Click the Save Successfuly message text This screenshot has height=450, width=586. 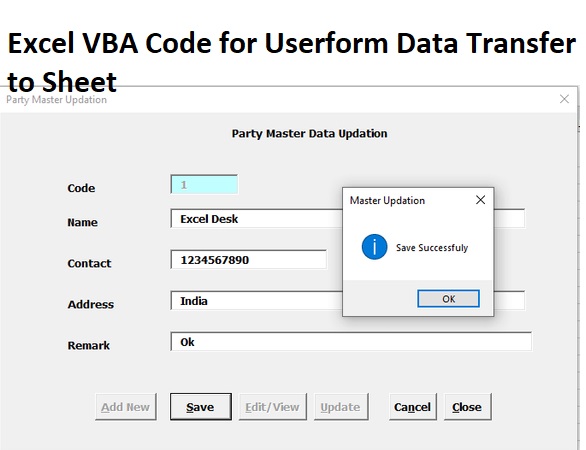(432, 247)
